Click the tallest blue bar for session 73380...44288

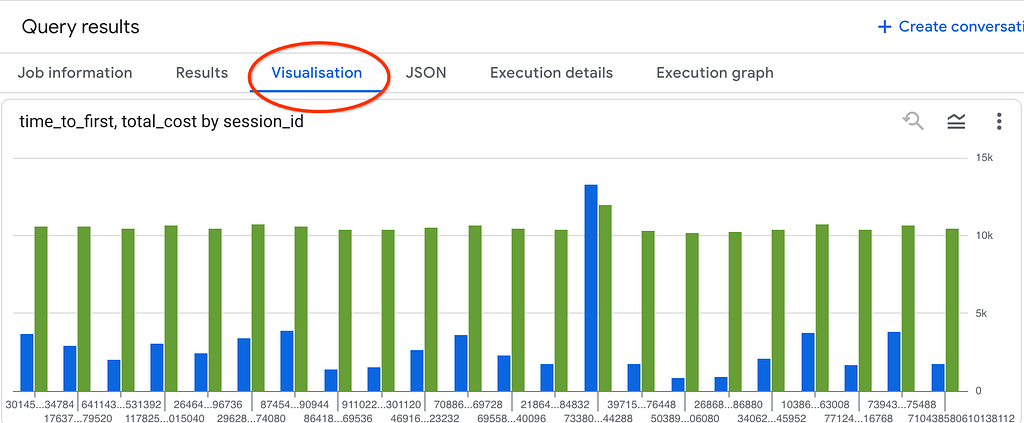pyautogui.click(x=591, y=288)
